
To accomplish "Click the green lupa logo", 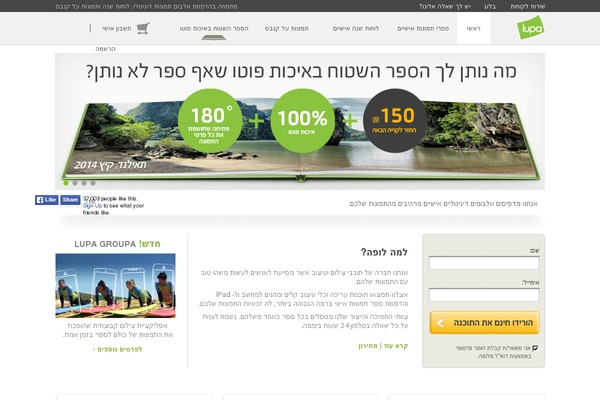I will tap(530, 27).
